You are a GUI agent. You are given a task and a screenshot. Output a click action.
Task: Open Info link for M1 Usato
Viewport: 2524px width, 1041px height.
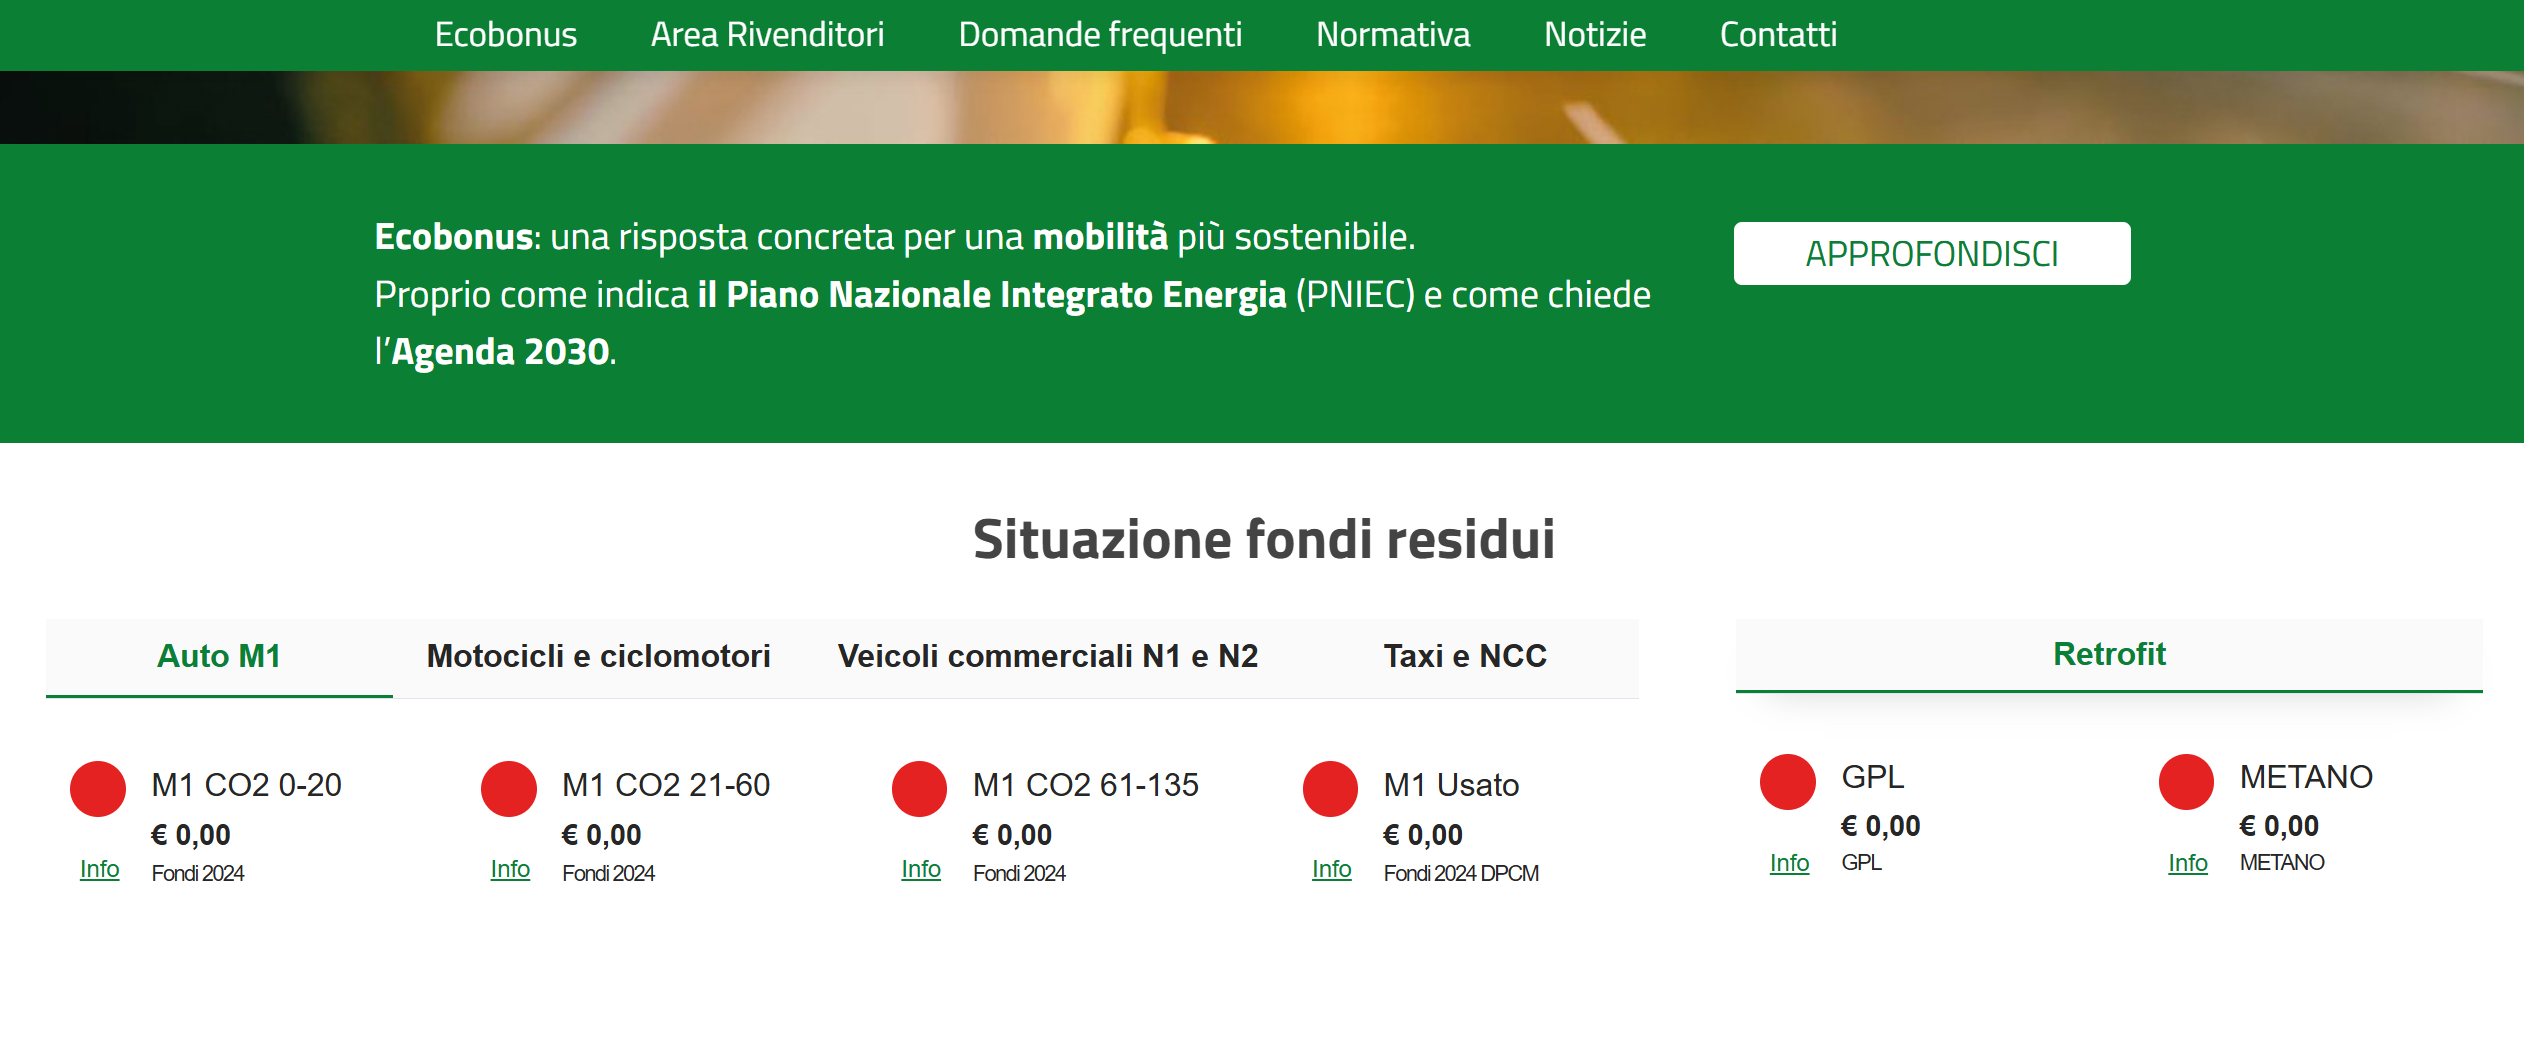[1331, 869]
